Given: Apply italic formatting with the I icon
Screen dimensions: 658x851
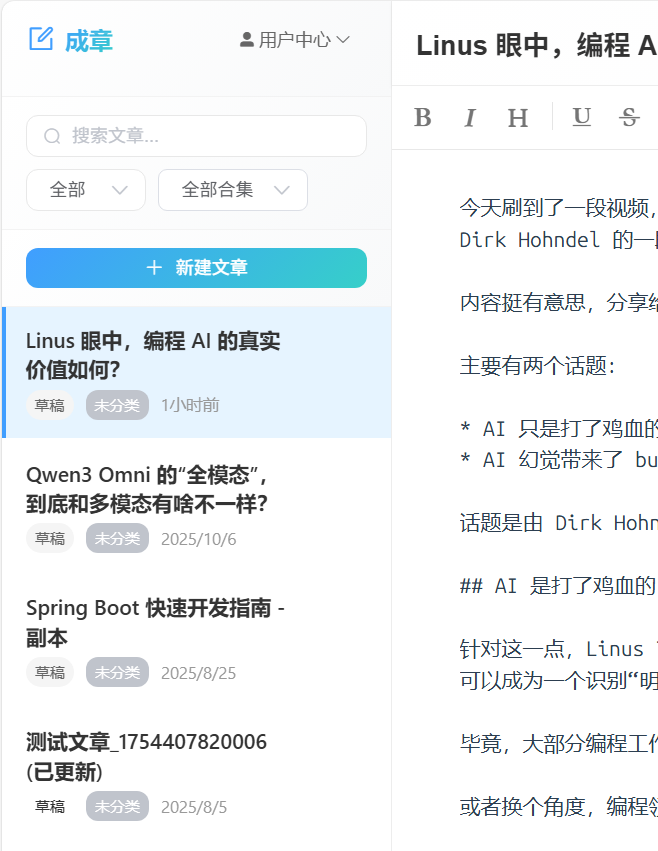Looking at the screenshot, I should tap(470, 118).
